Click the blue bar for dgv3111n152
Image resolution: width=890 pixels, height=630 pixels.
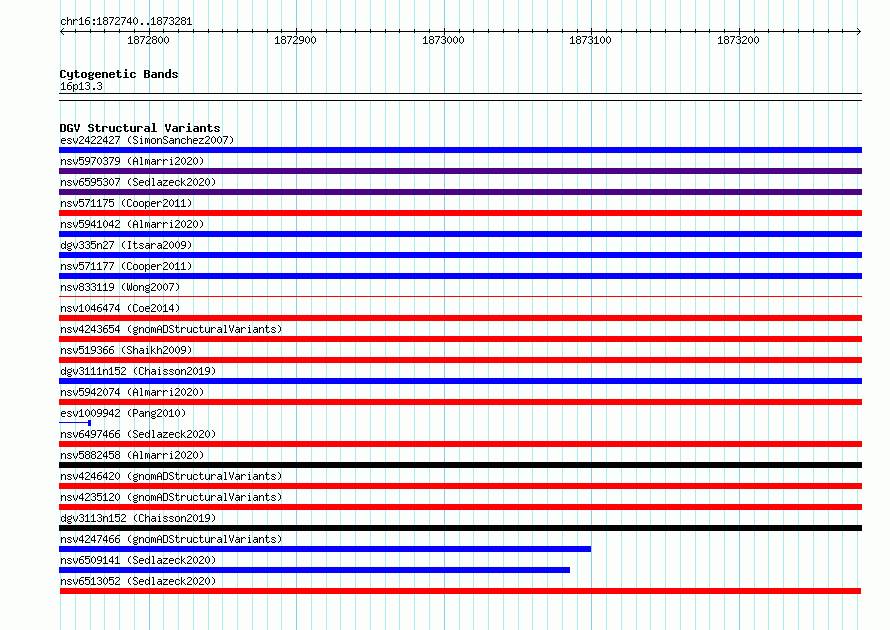(460, 381)
